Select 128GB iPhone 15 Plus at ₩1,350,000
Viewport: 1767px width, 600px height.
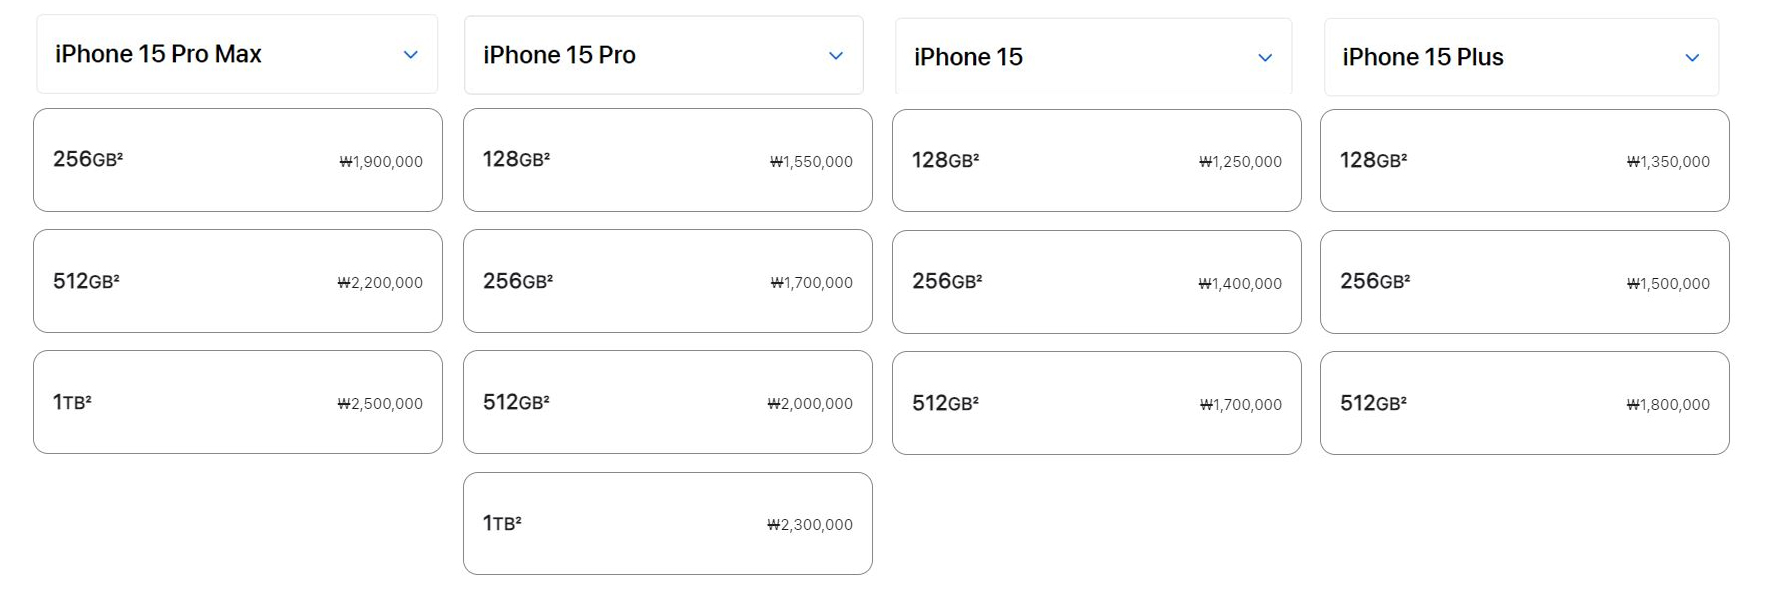[1524, 160]
